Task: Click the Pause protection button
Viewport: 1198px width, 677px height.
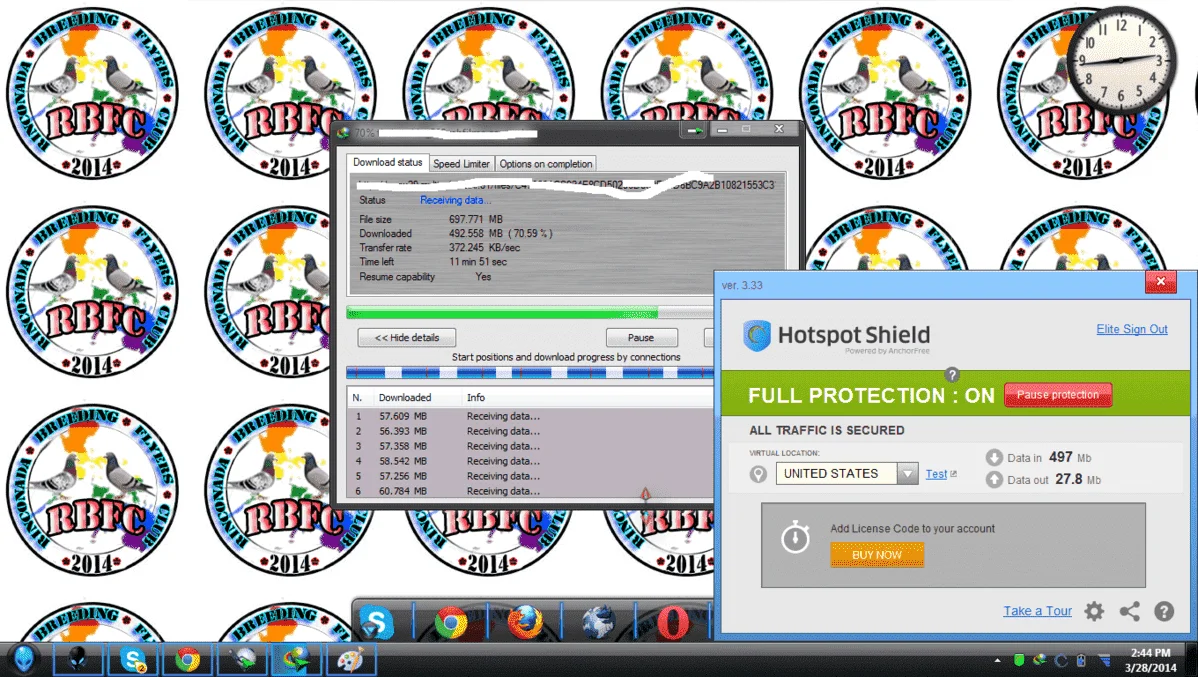Action: click(x=1057, y=395)
